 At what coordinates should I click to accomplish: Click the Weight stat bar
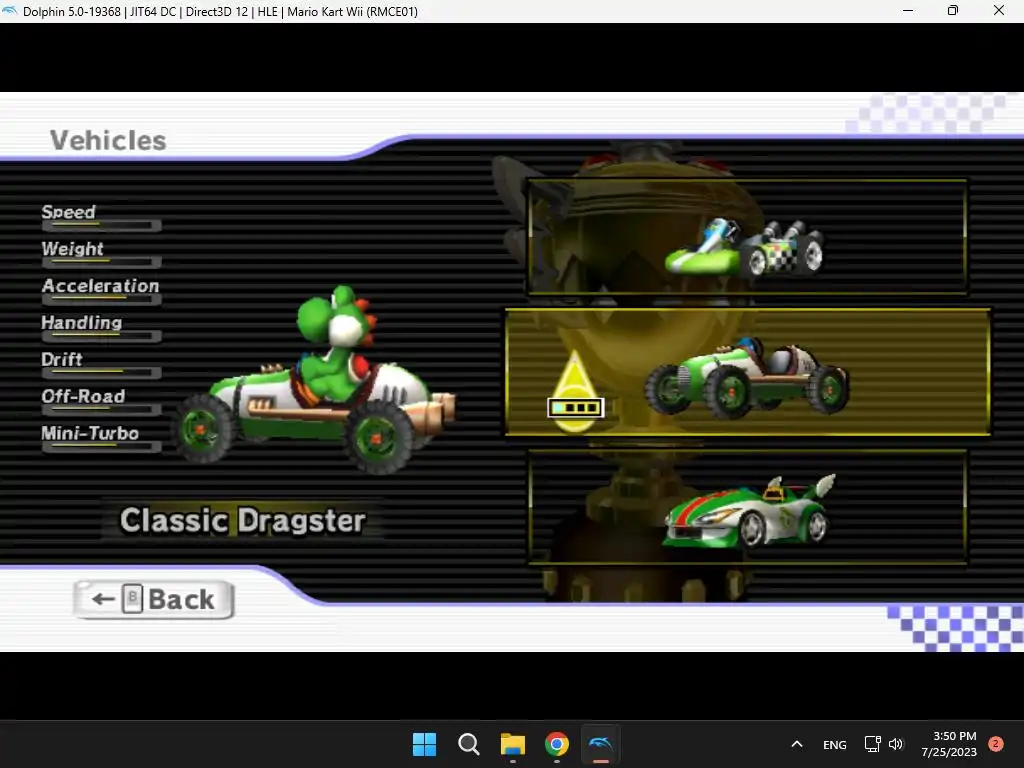tap(101, 263)
